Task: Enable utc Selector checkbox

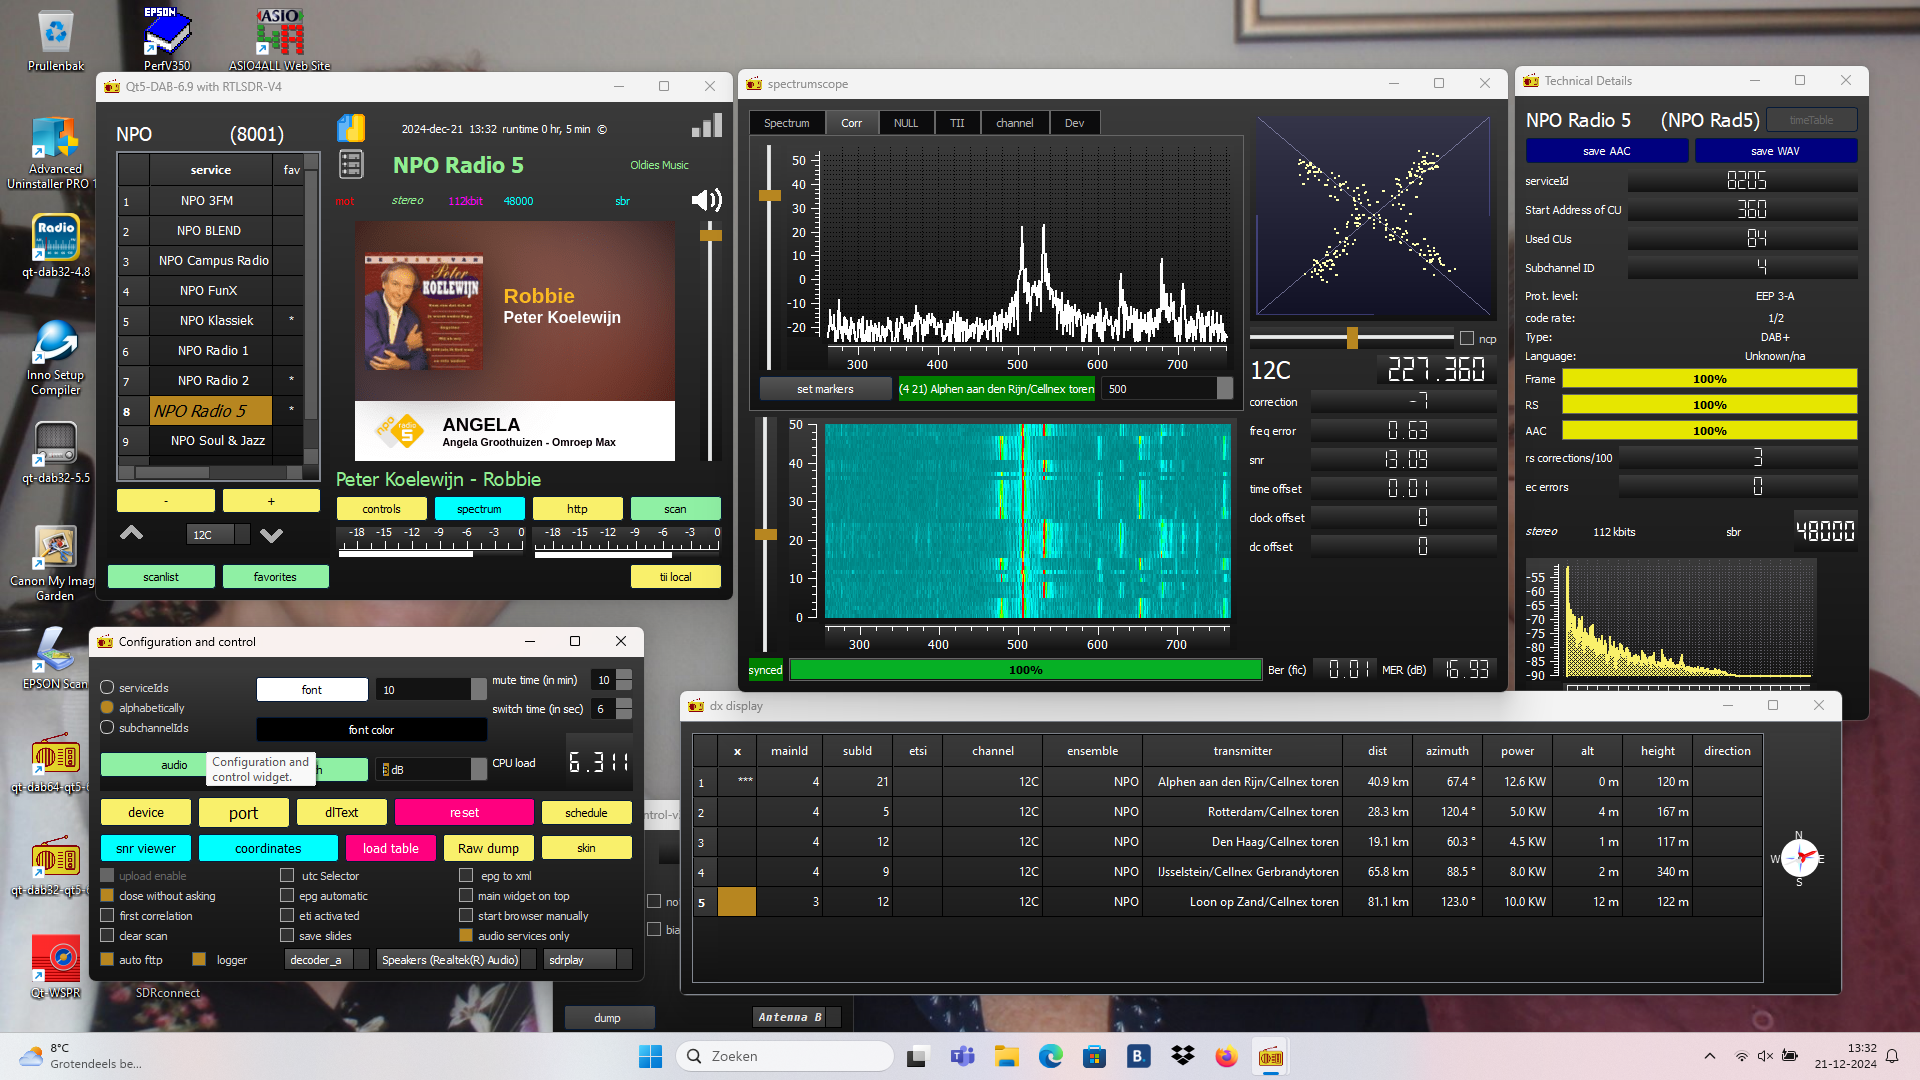Action: coord(287,876)
